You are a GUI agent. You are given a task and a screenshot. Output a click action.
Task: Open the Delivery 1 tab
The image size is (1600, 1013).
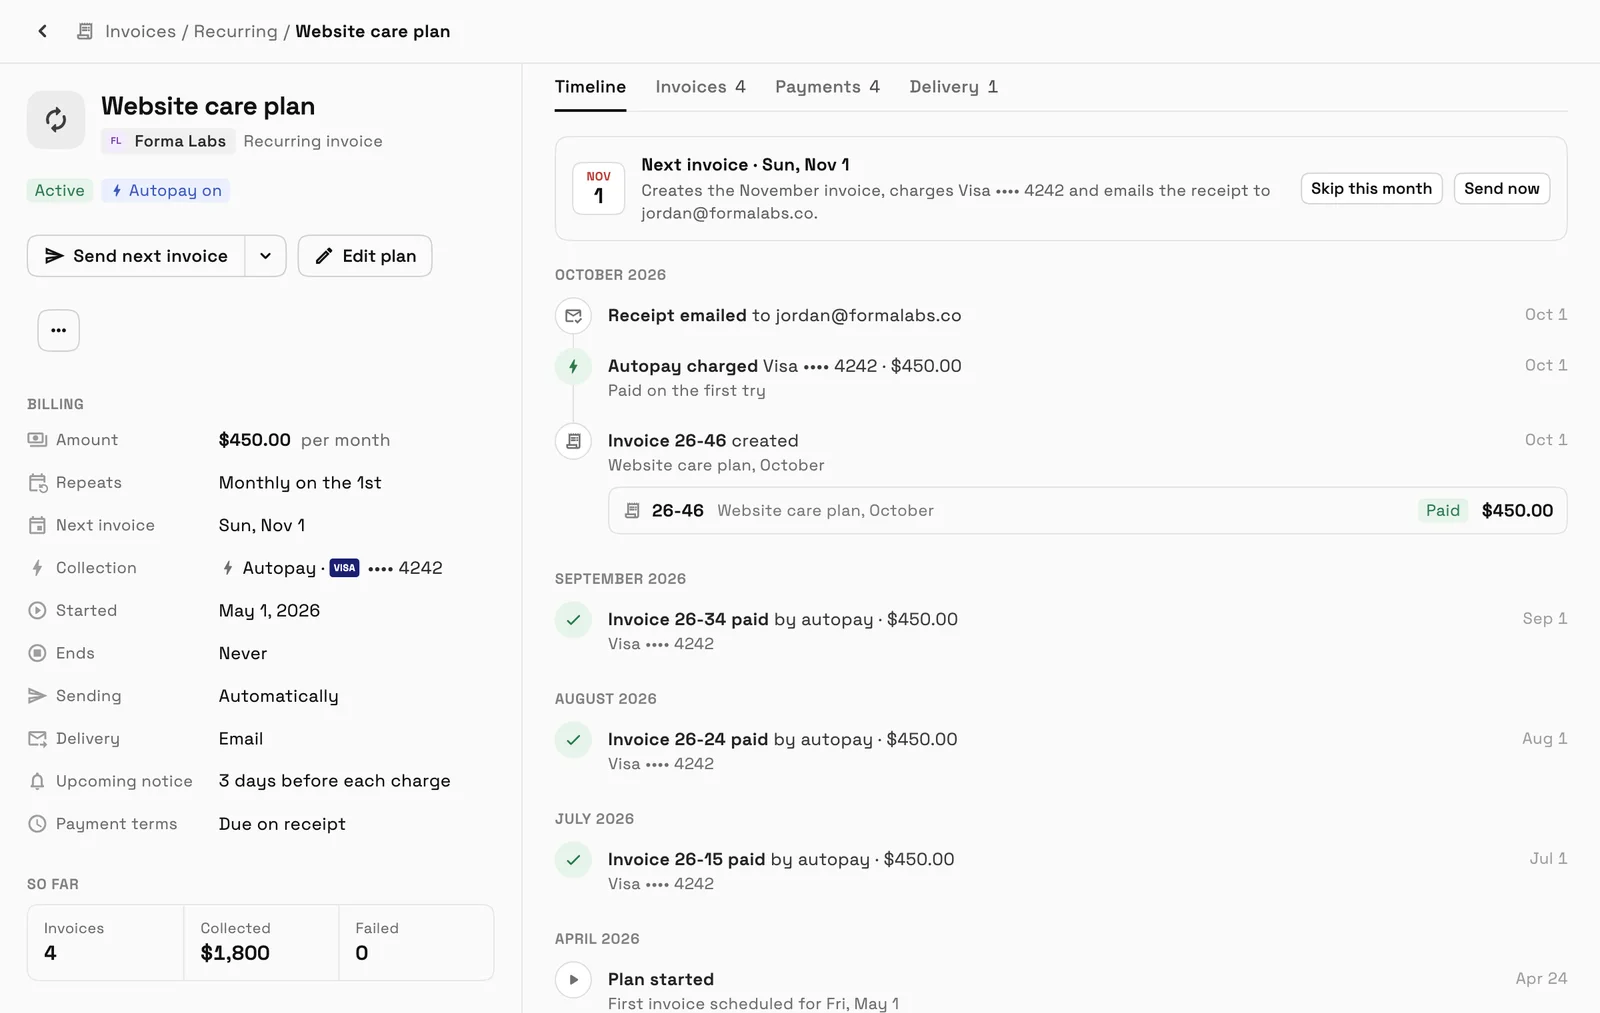tap(953, 87)
